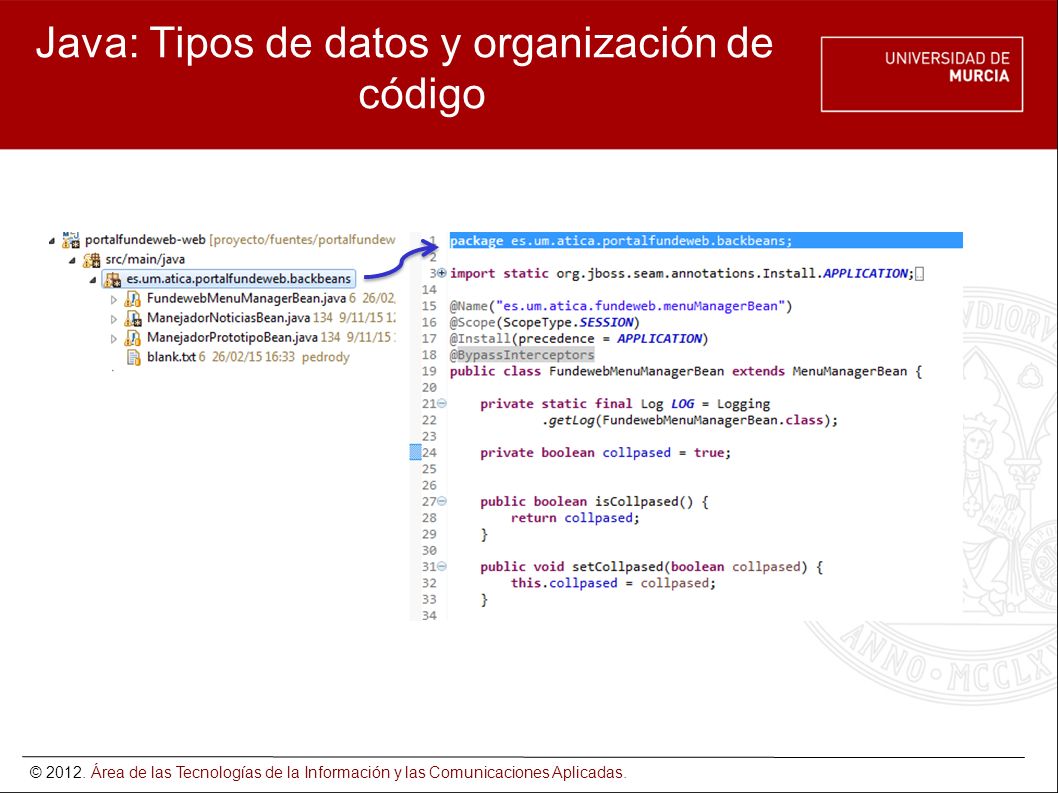Collapse the es.um.atica.portalfundeweb.backbeans package
This screenshot has width=1058, height=793.
click(x=92, y=280)
